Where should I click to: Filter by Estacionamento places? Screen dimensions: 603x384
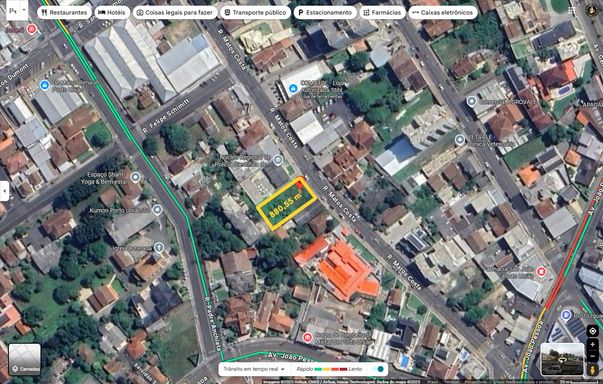325,12
